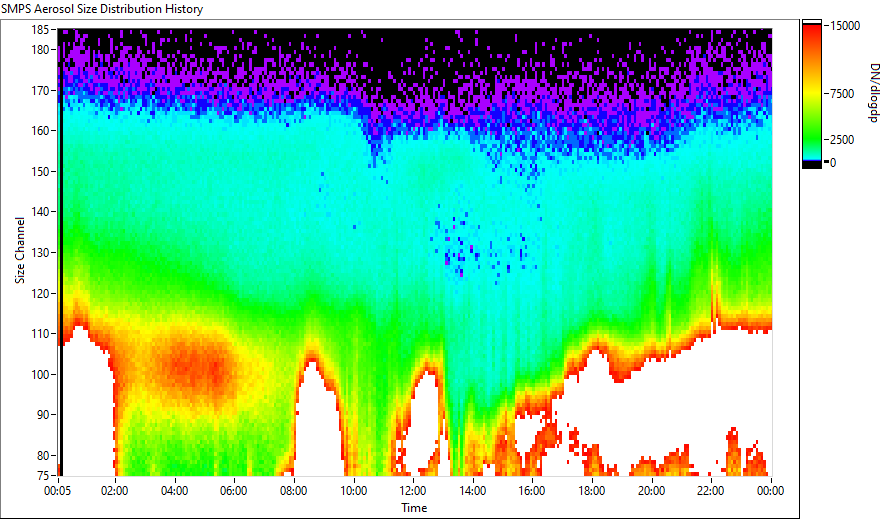Viewport: 884px width, 519px height.
Task: Click the 10:00 time tick label
Action: click(x=353, y=491)
